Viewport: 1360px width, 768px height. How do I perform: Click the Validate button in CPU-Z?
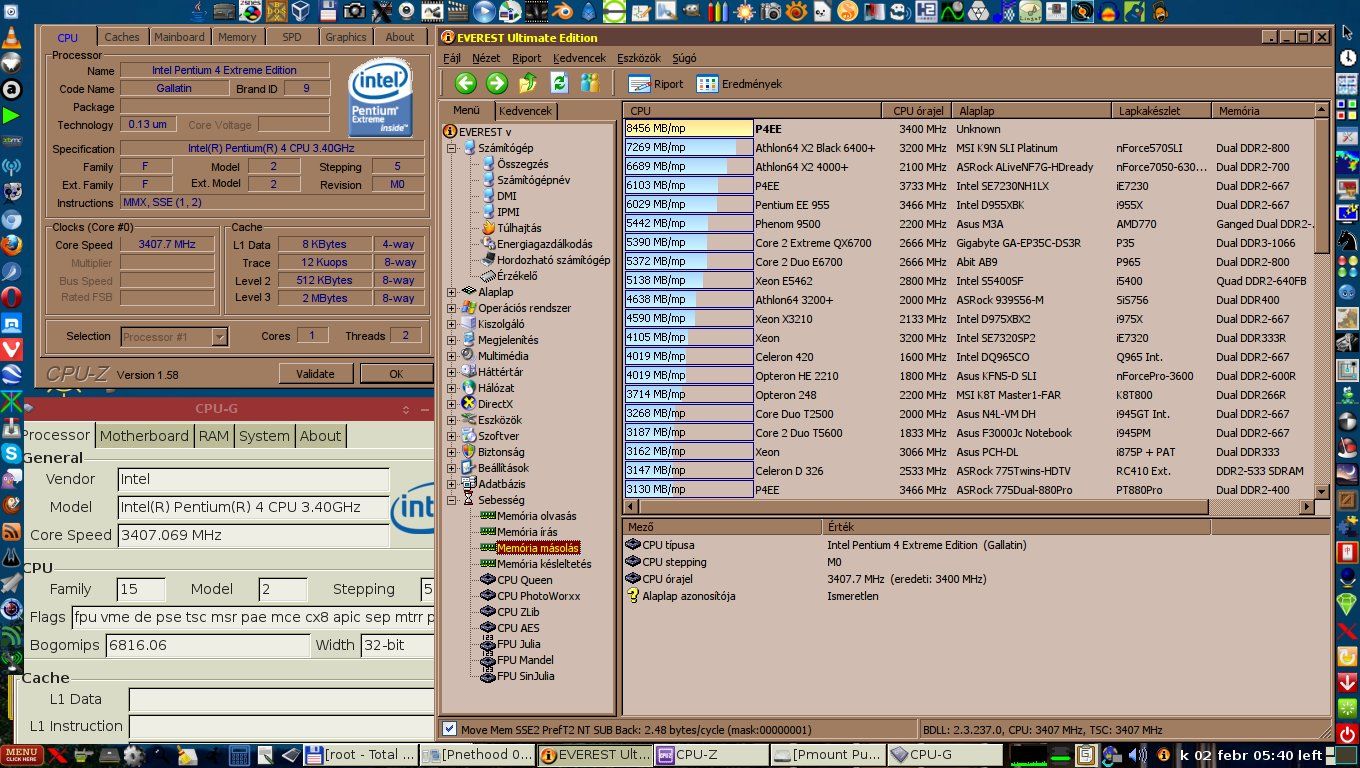click(315, 374)
